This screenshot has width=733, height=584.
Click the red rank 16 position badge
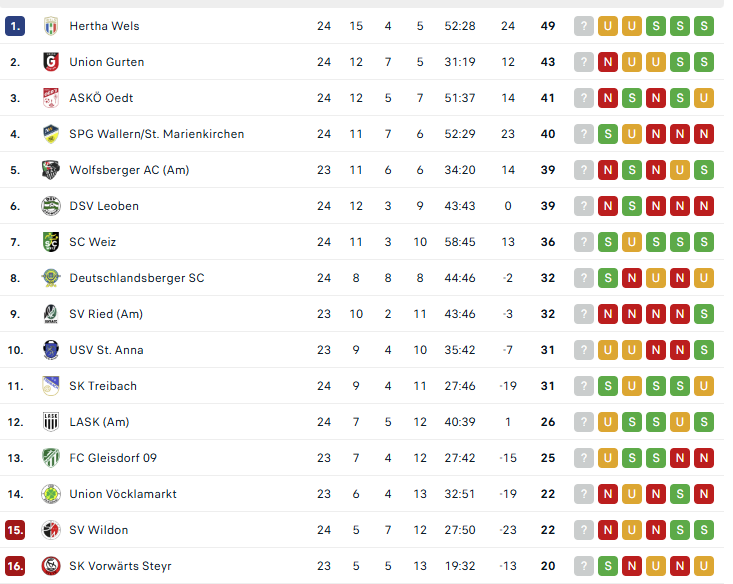click(x=15, y=566)
